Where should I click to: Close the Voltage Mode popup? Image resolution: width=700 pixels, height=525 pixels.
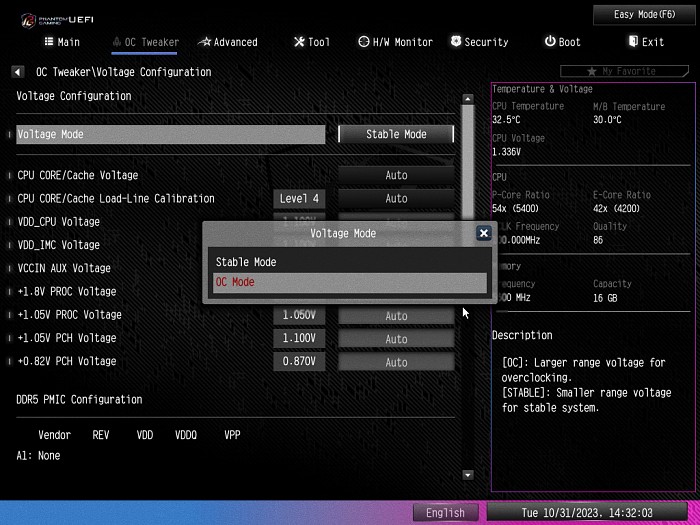click(x=483, y=233)
